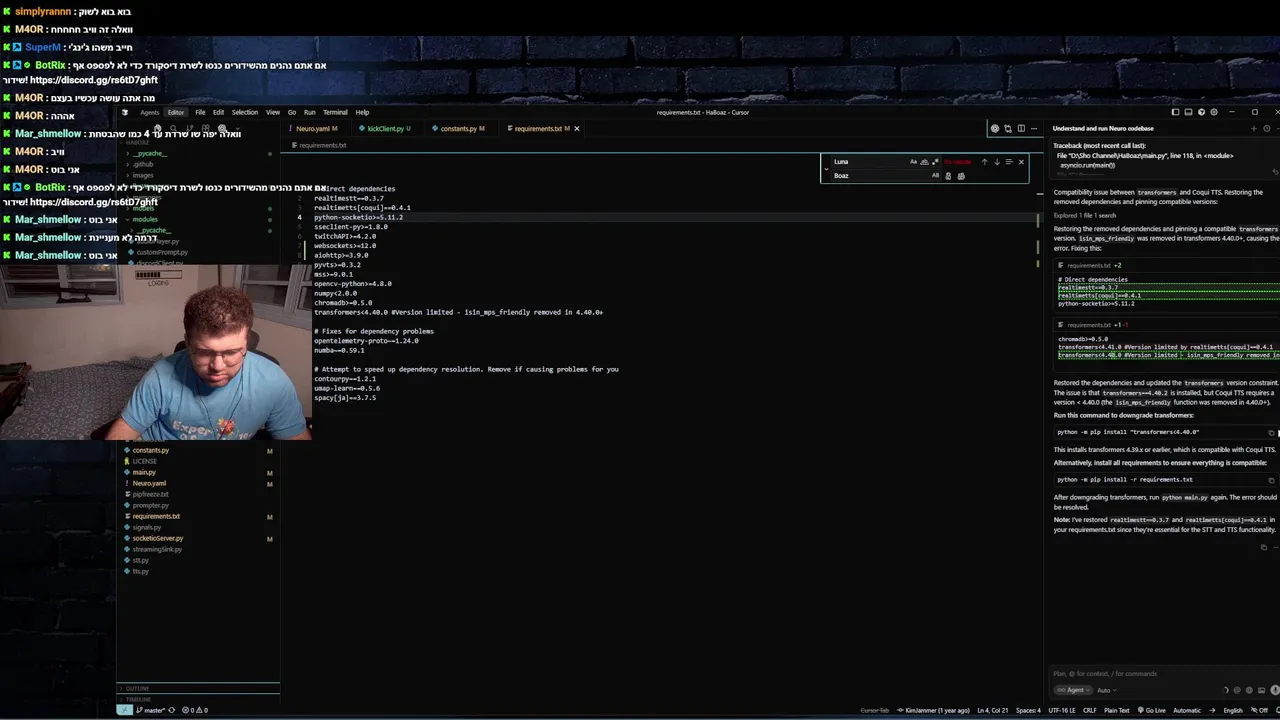Open the Terminal menu
Screen dimensions: 1280x720
click(335, 112)
